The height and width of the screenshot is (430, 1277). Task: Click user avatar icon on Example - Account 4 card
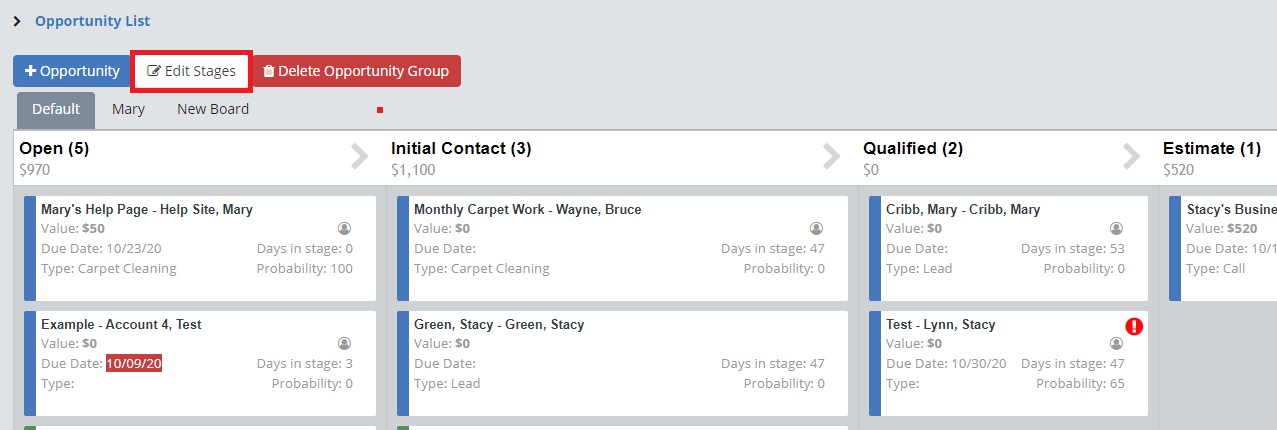pos(344,343)
